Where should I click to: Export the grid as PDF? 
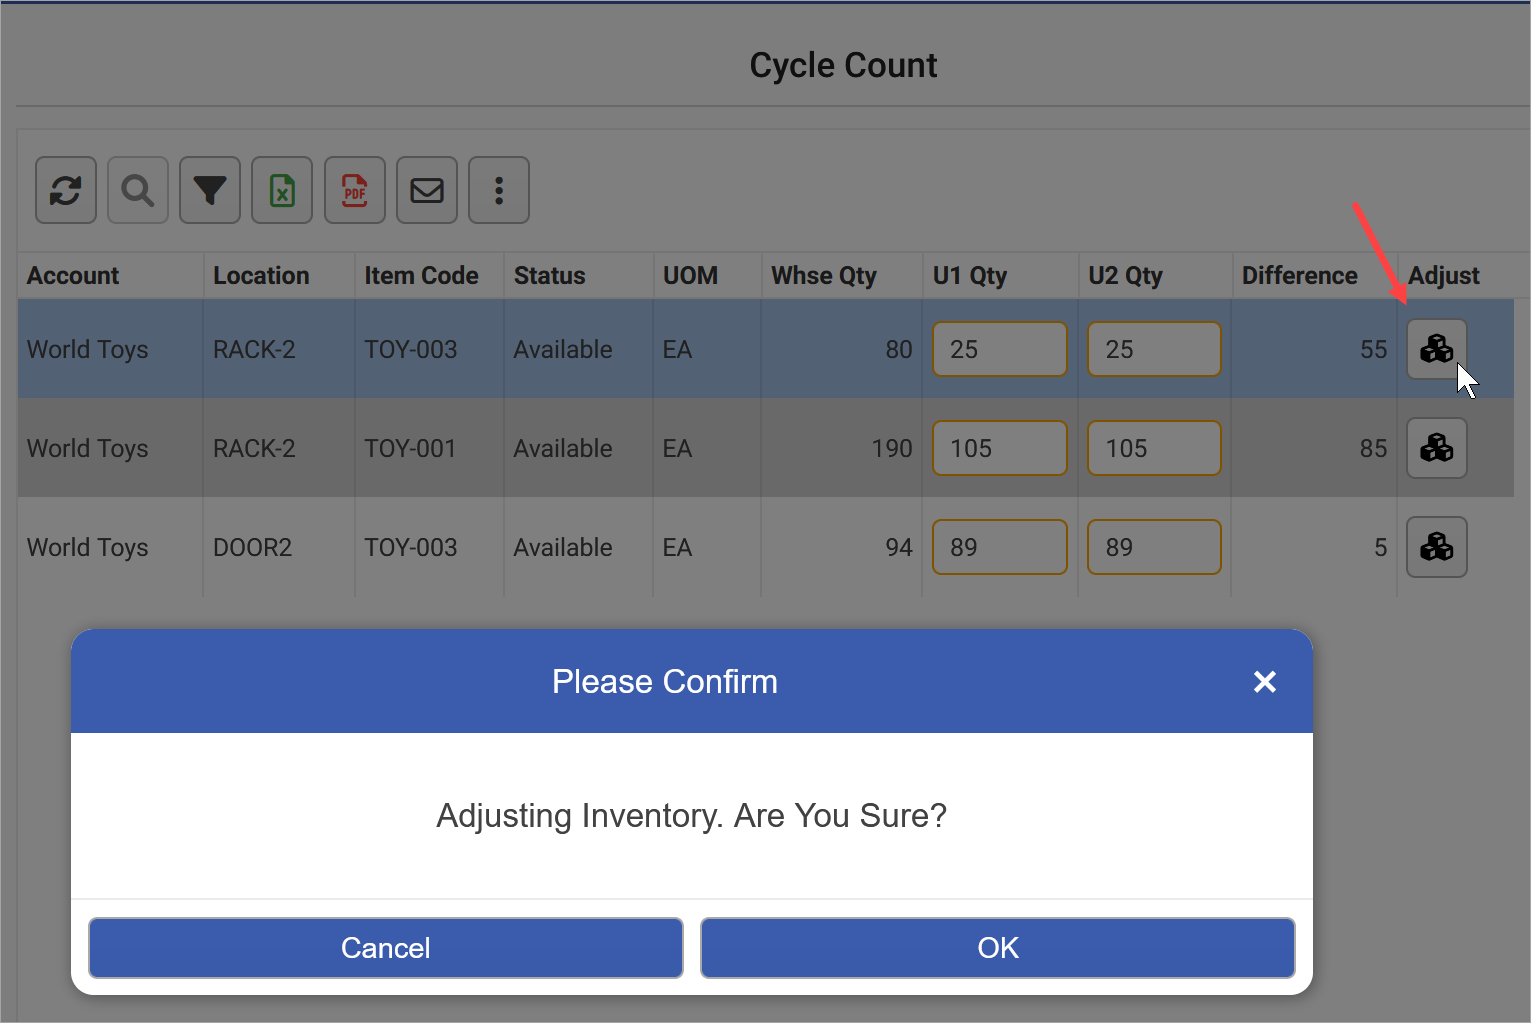coord(354,190)
